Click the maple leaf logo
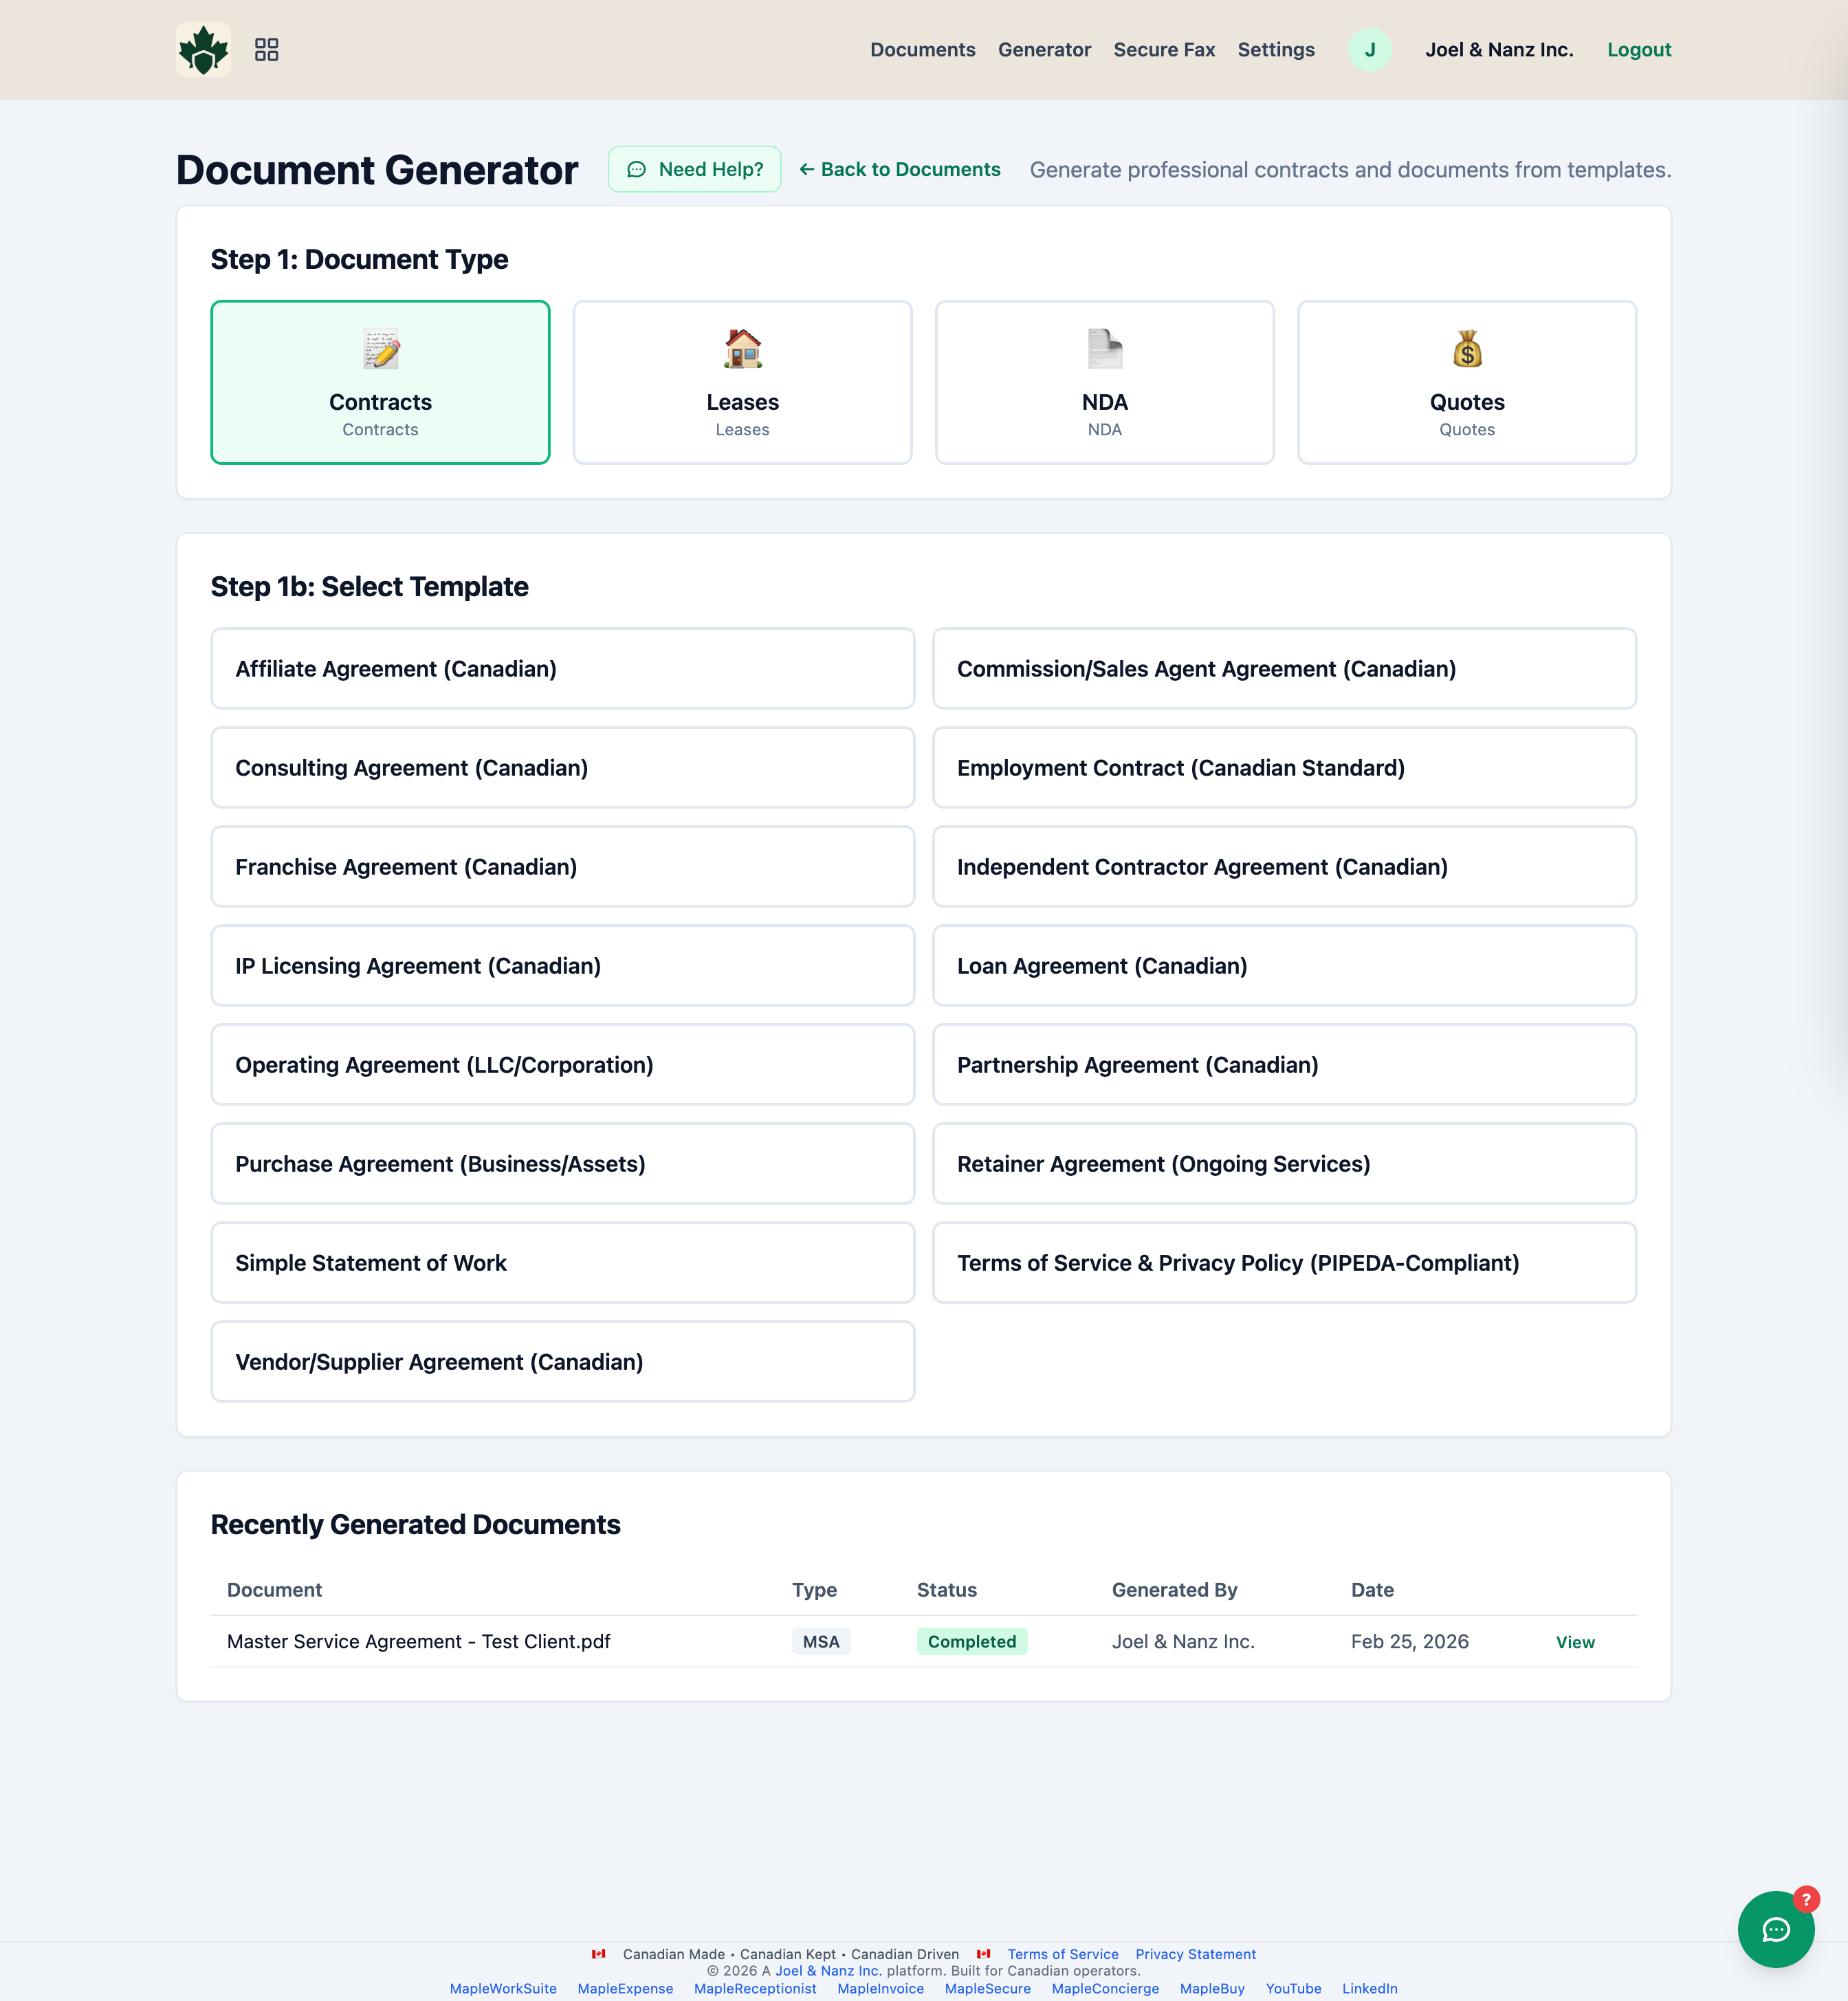 tap(204, 49)
